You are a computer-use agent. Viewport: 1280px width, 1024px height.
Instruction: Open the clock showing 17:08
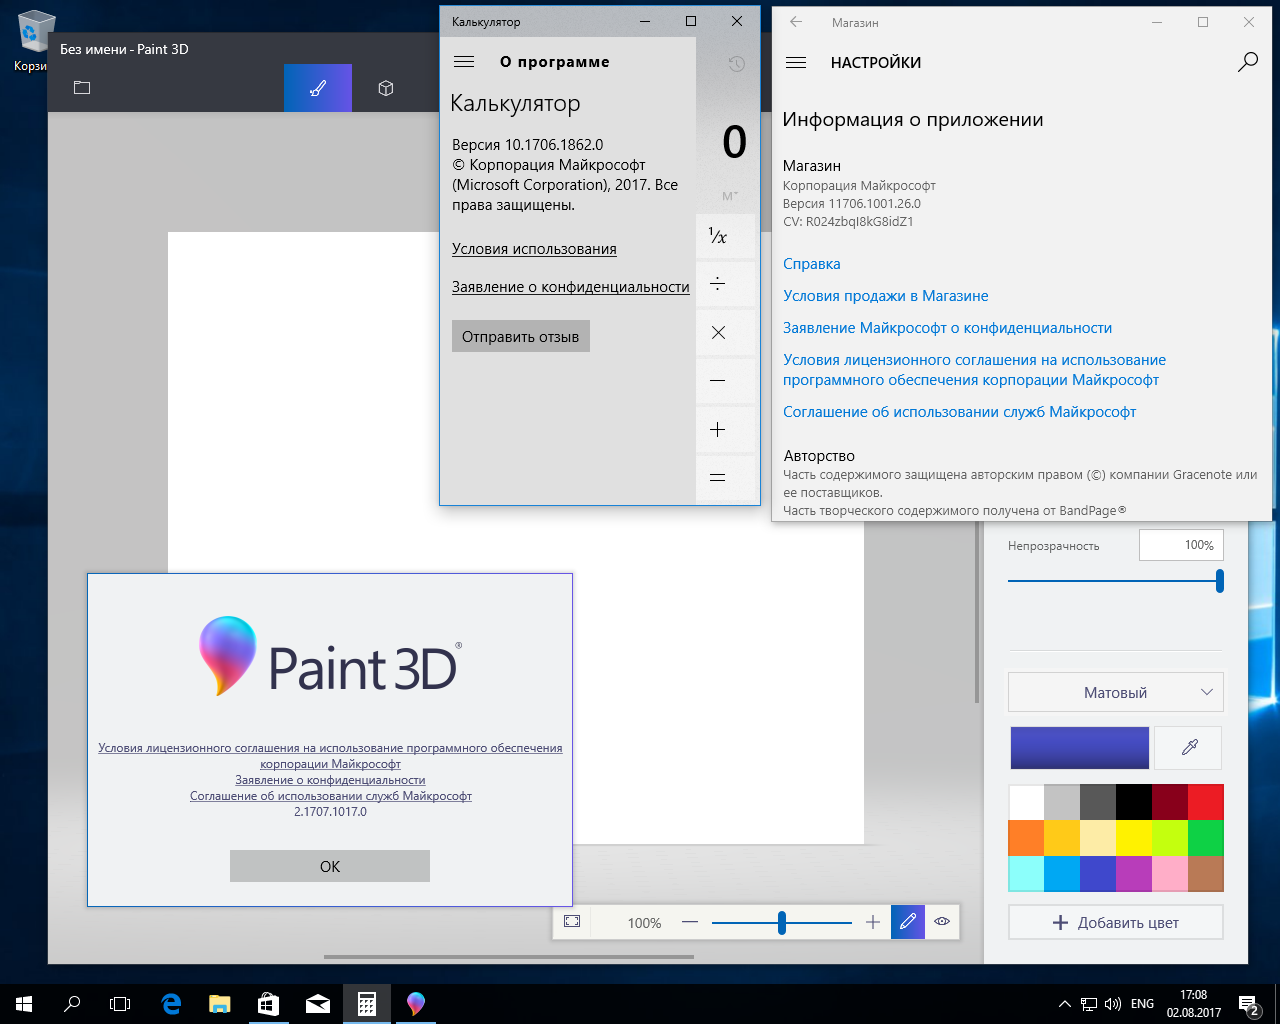(1194, 1004)
